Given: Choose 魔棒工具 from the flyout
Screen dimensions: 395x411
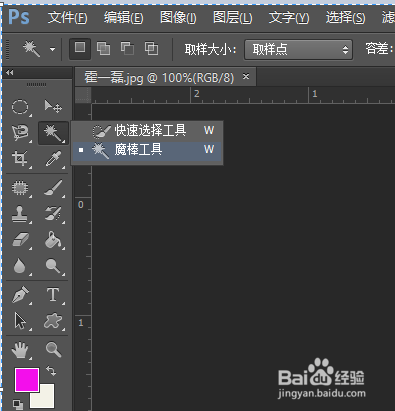Looking at the screenshot, I should pyautogui.click(x=148, y=149).
